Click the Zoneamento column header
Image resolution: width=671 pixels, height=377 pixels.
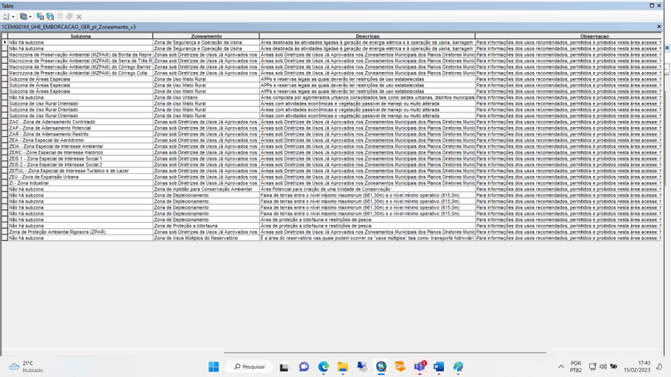click(206, 36)
